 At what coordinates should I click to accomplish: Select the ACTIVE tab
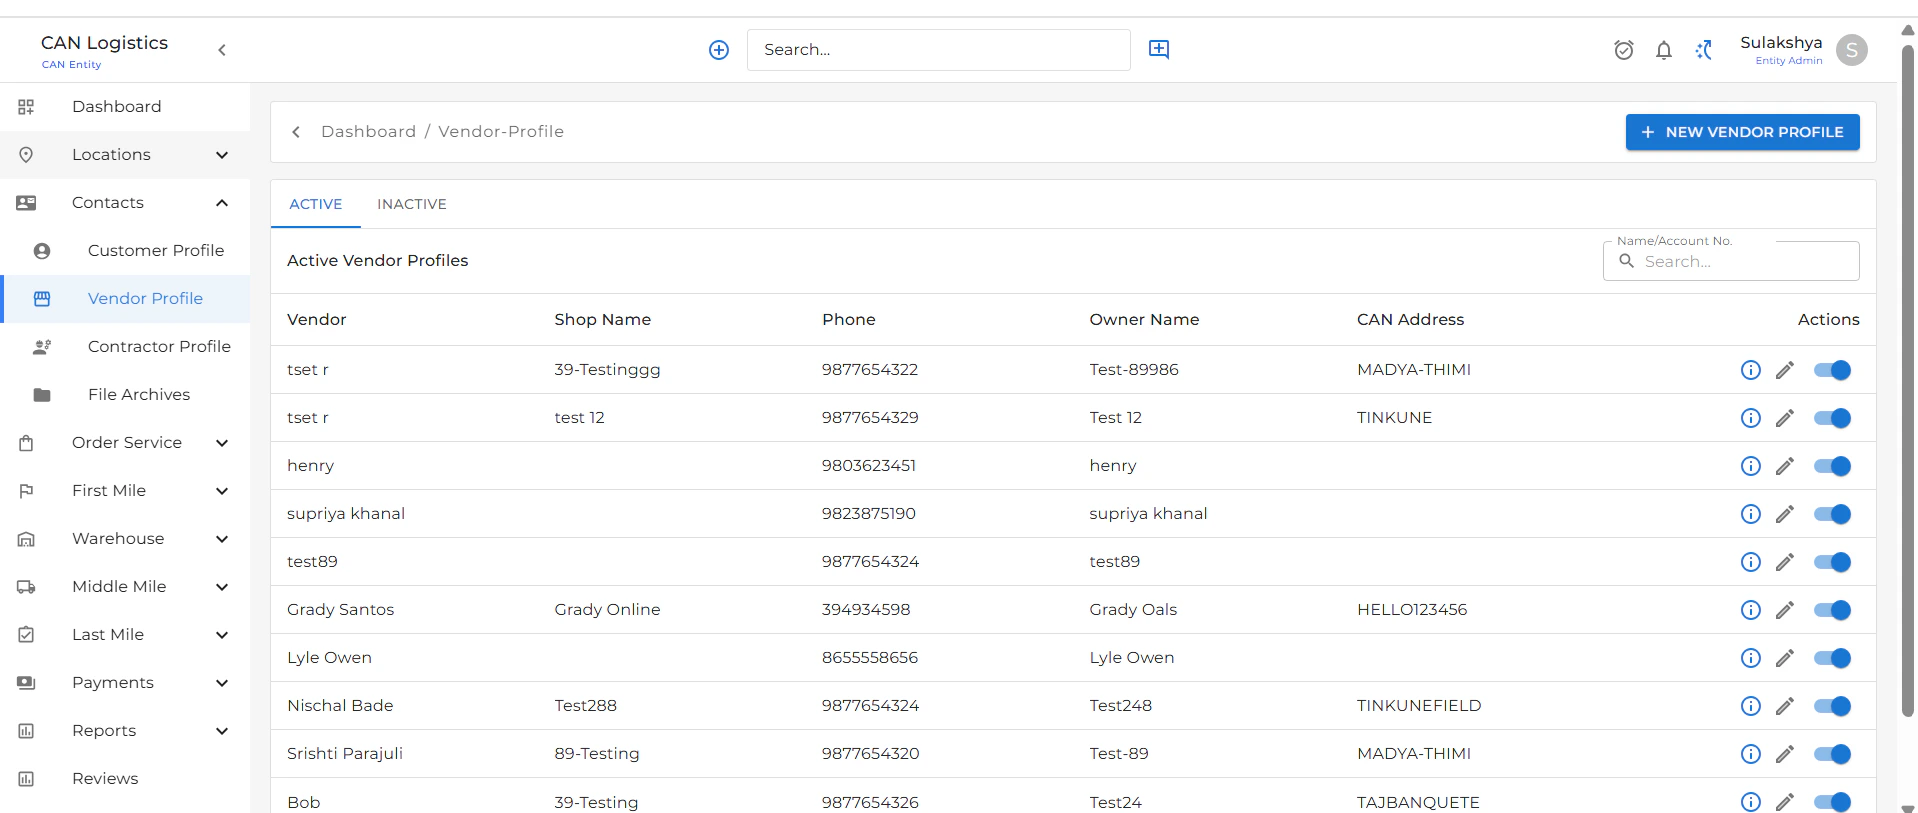pyautogui.click(x=316, y=204)
